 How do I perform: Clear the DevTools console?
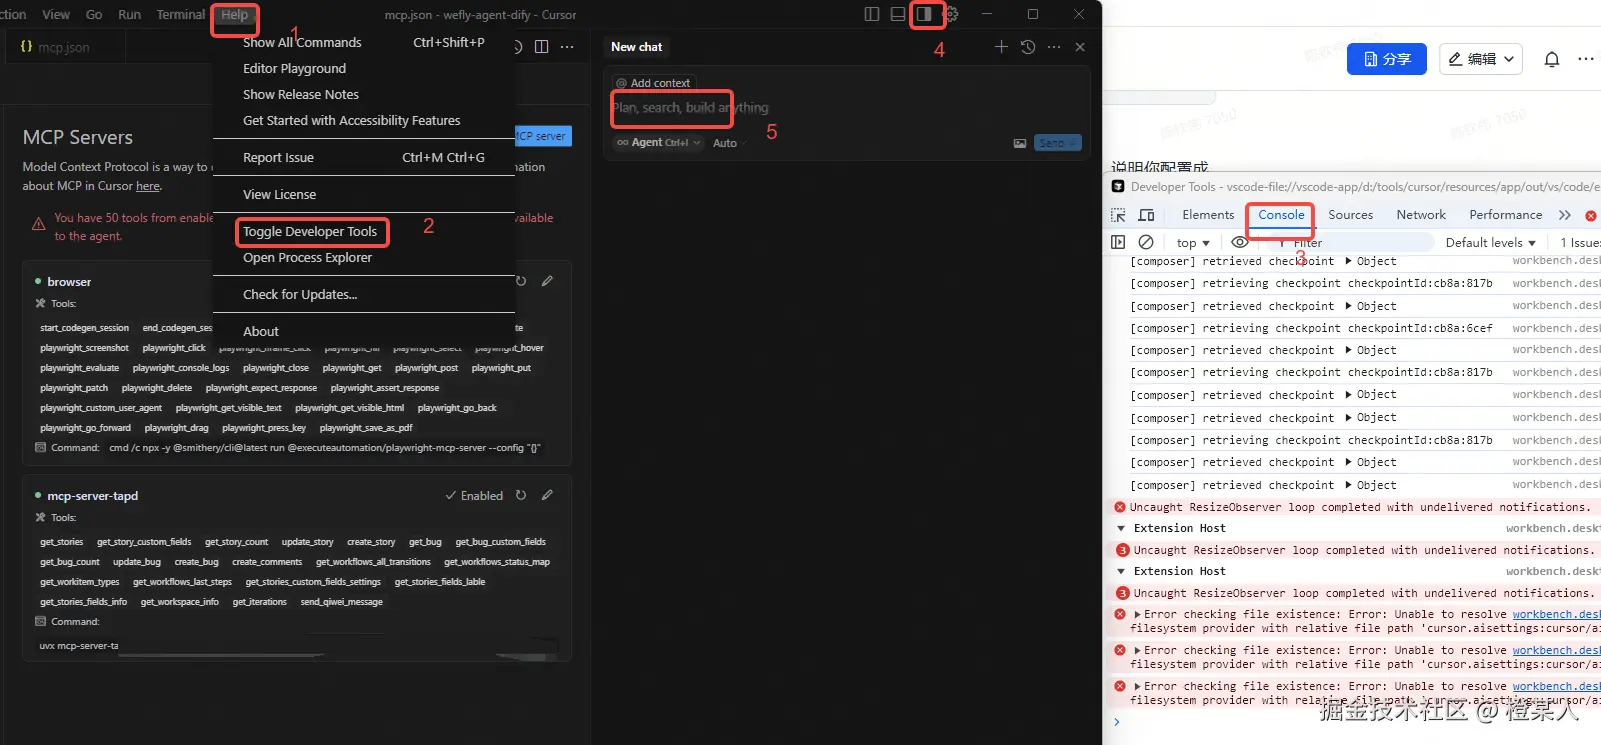[1146, 242]
